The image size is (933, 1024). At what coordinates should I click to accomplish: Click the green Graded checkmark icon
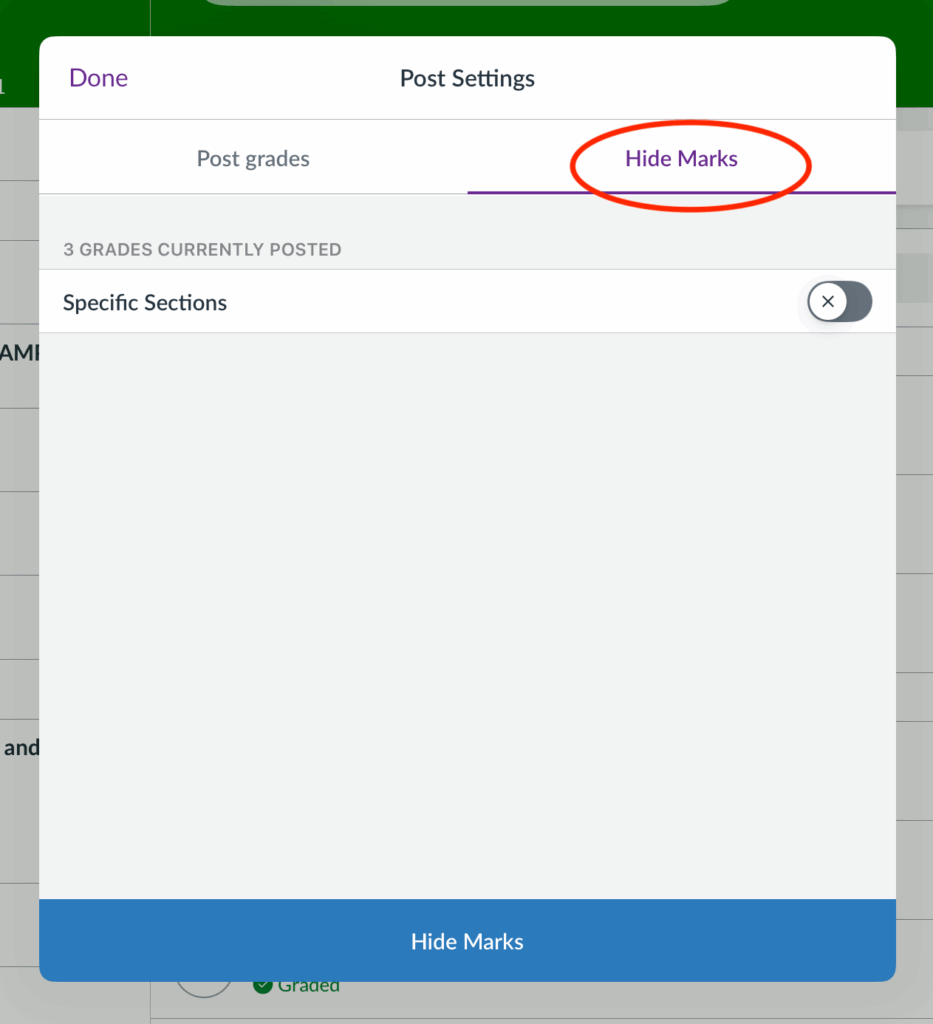263,986
